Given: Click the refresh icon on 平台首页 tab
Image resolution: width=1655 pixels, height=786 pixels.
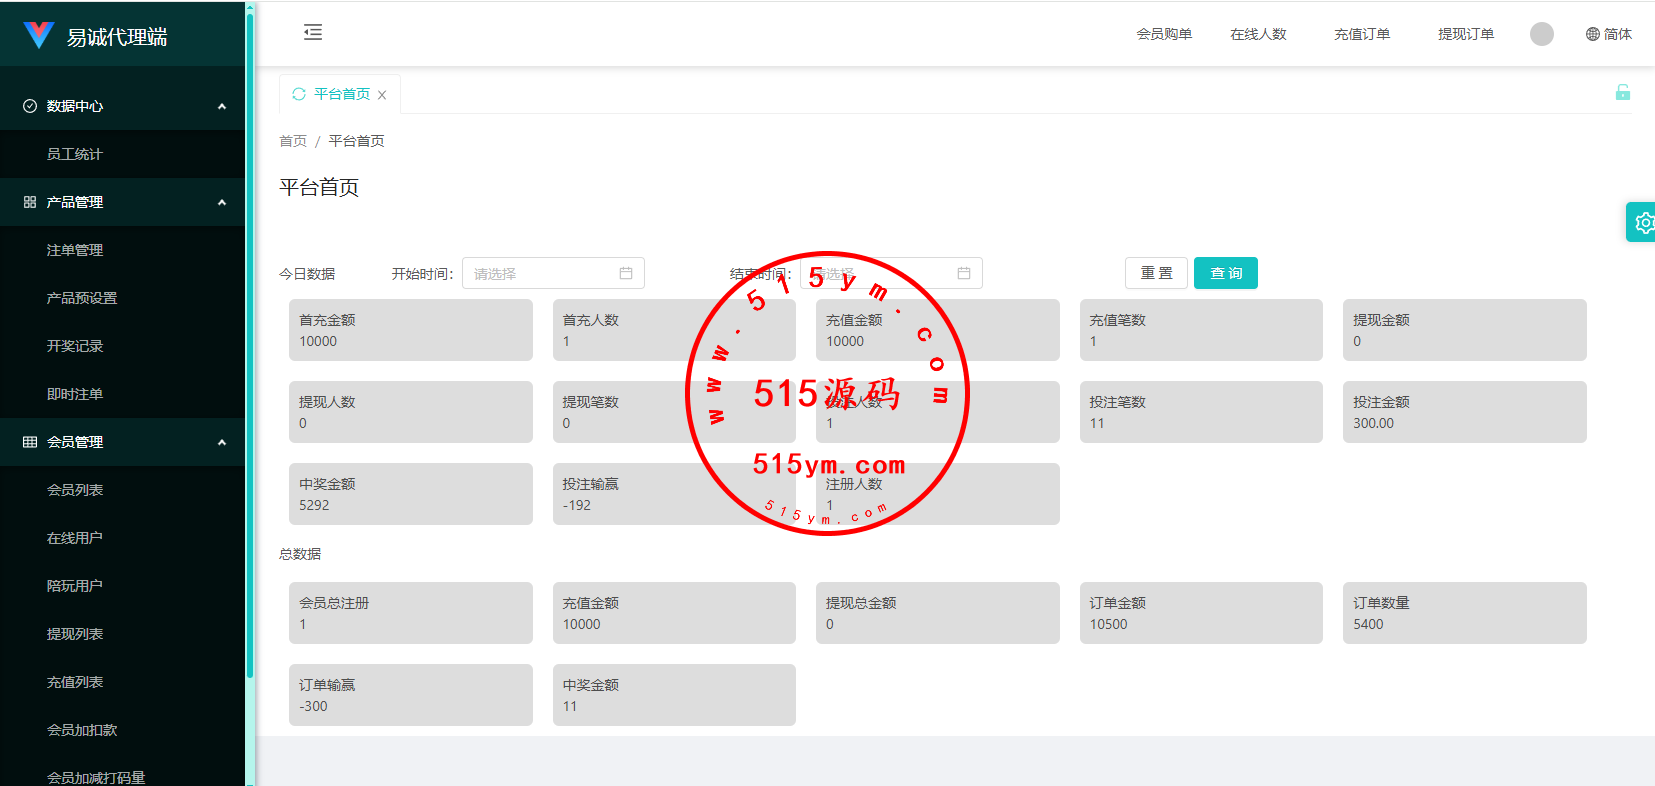Looking at the screenshot, I should click(x=298, y=94).
